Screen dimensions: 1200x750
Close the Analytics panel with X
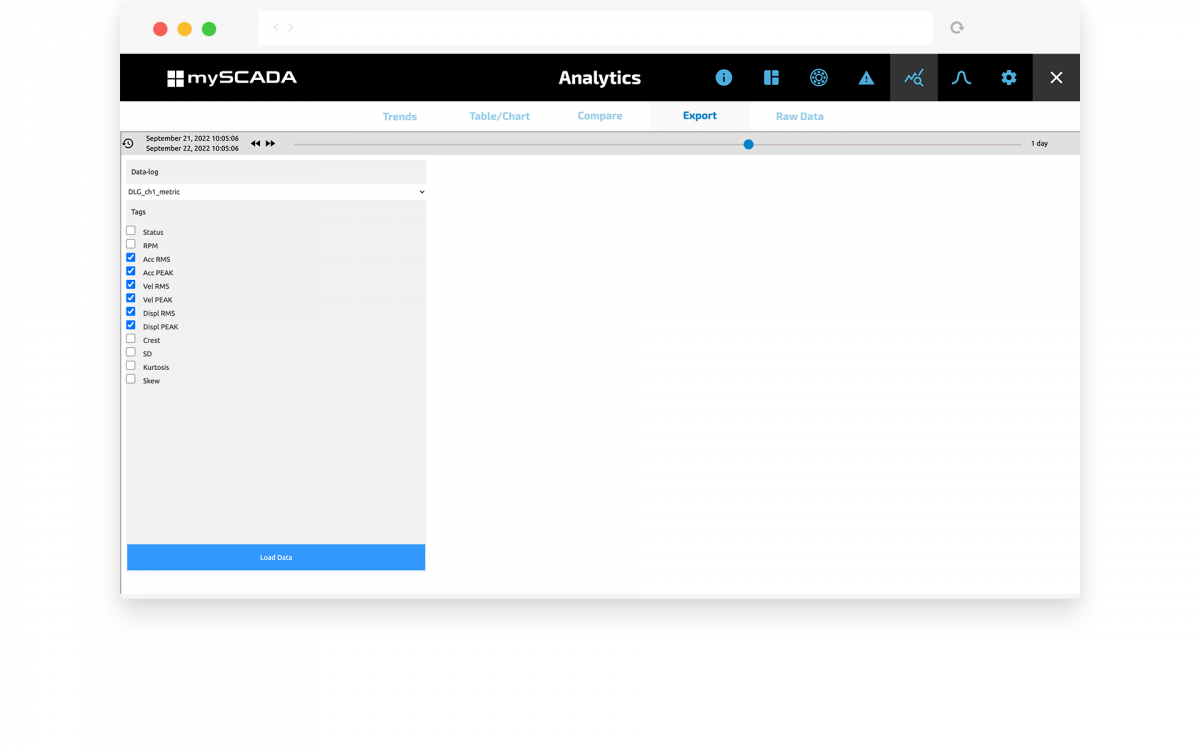1056,78
